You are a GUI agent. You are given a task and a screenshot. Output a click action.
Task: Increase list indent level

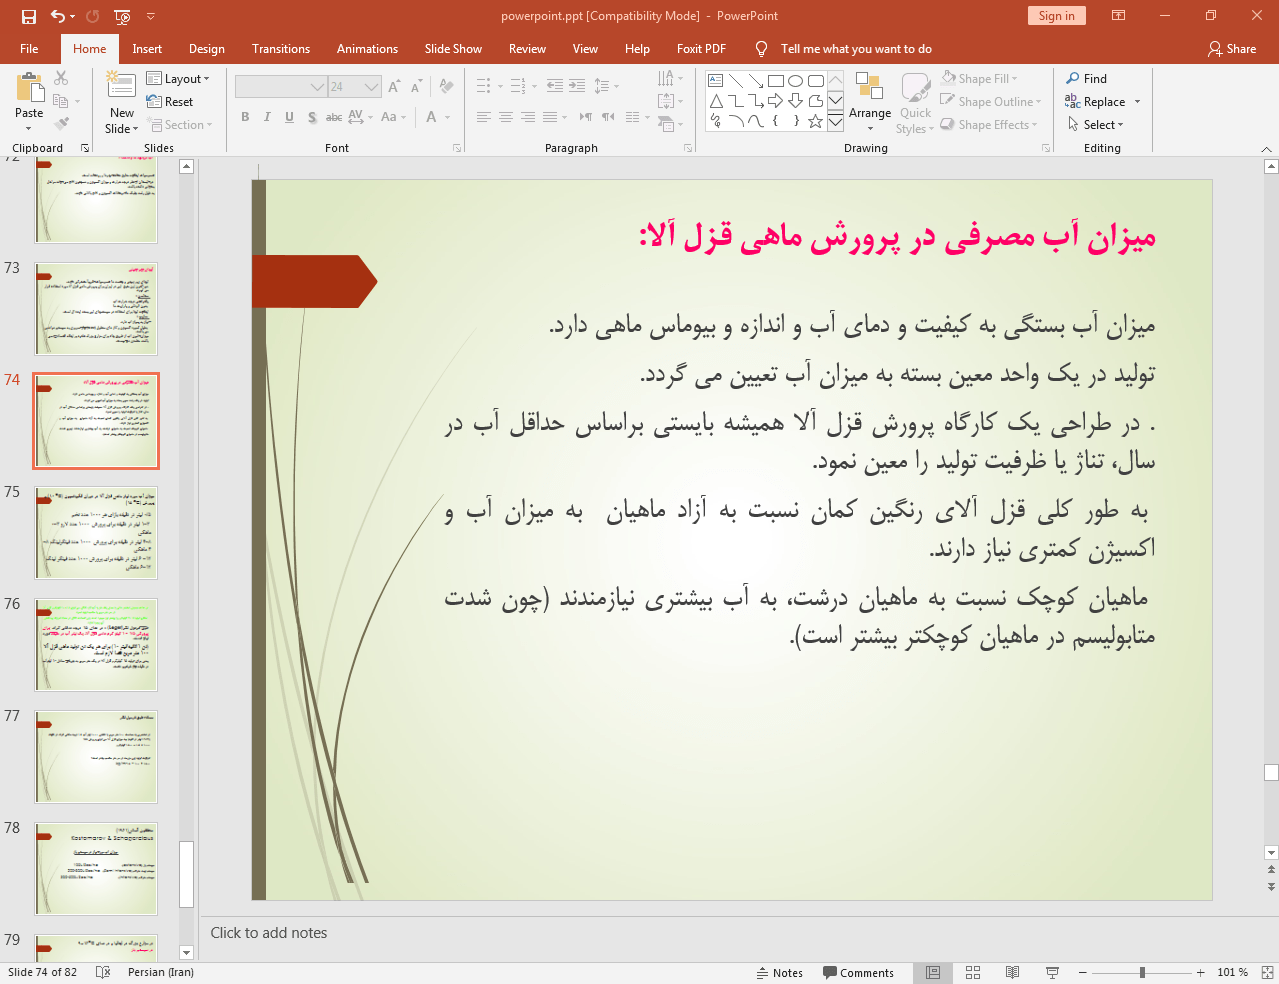577,86
